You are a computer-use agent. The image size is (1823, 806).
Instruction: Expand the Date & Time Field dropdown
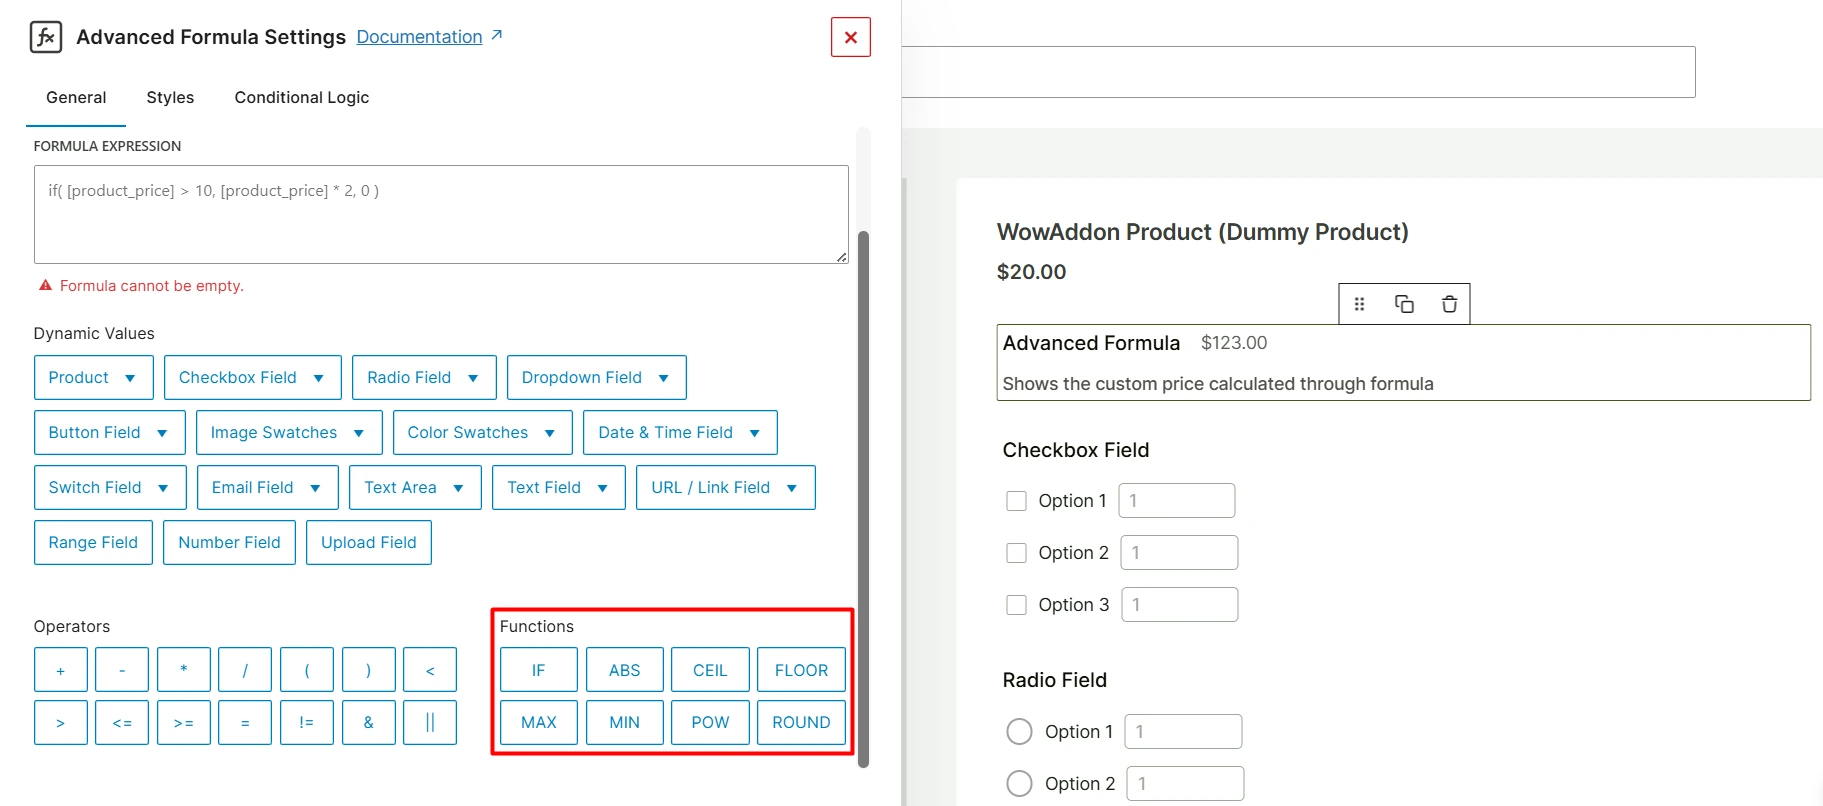679,433
